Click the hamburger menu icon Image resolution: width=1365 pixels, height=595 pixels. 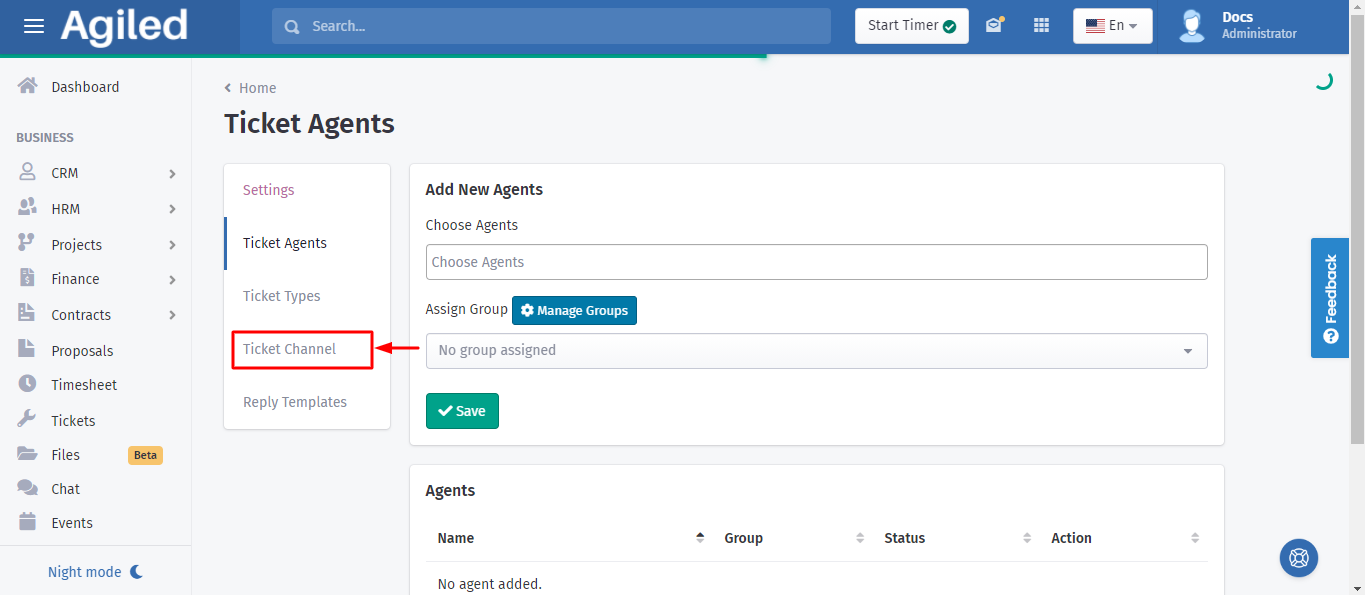34,26
